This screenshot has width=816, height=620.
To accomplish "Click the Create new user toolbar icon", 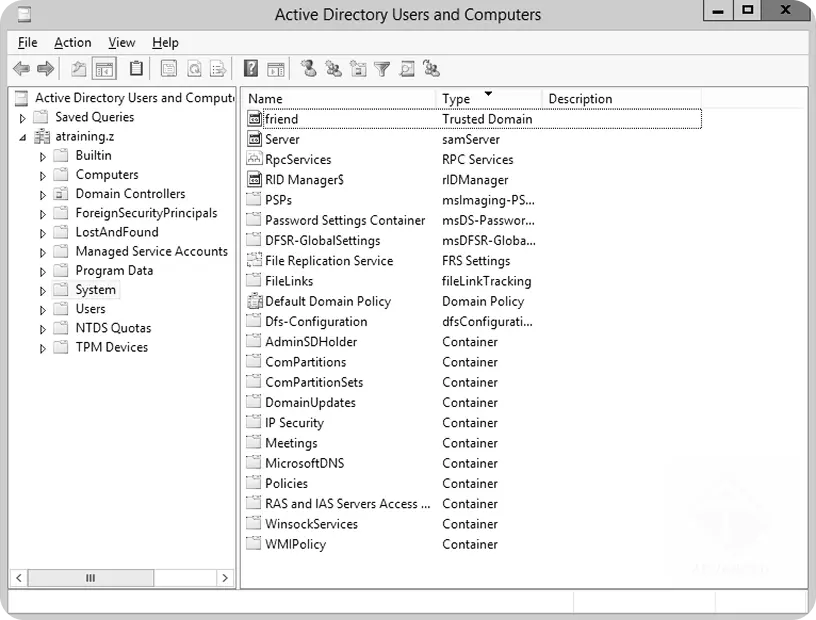I will [x=309, y=68].
